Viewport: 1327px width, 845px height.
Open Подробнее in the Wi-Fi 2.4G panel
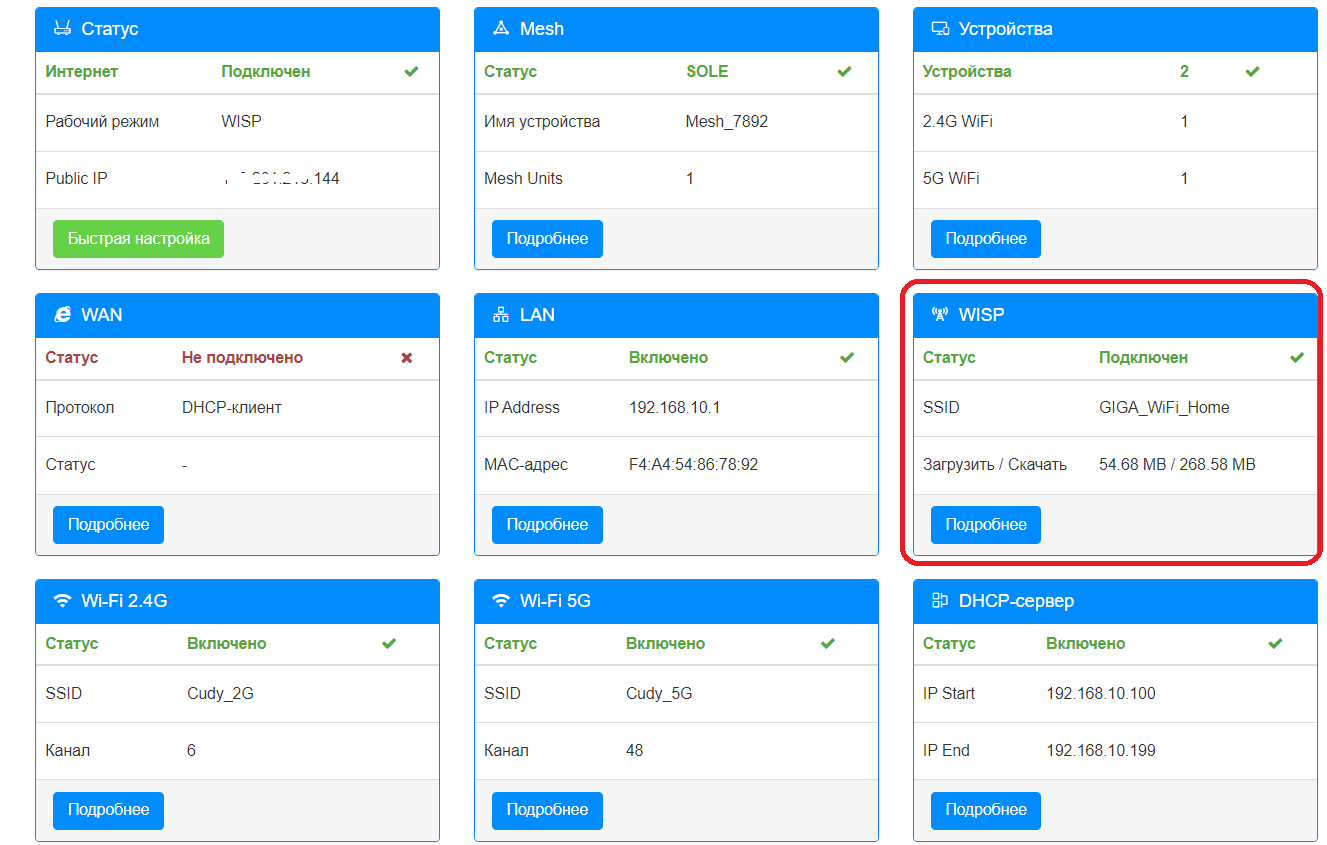pyautogui.click(x=108, y=811)
